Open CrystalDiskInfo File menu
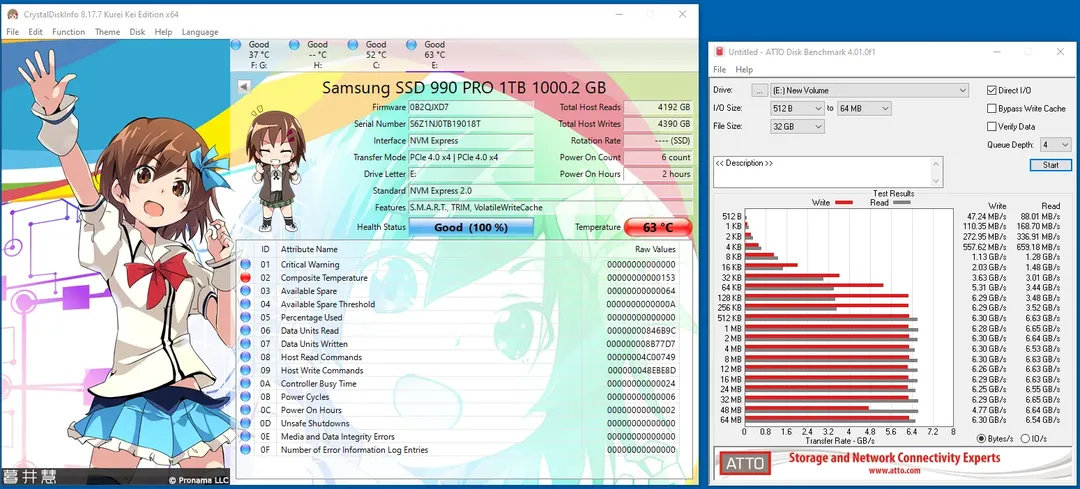Screen dimensions: 1080x489 (13, 32)
